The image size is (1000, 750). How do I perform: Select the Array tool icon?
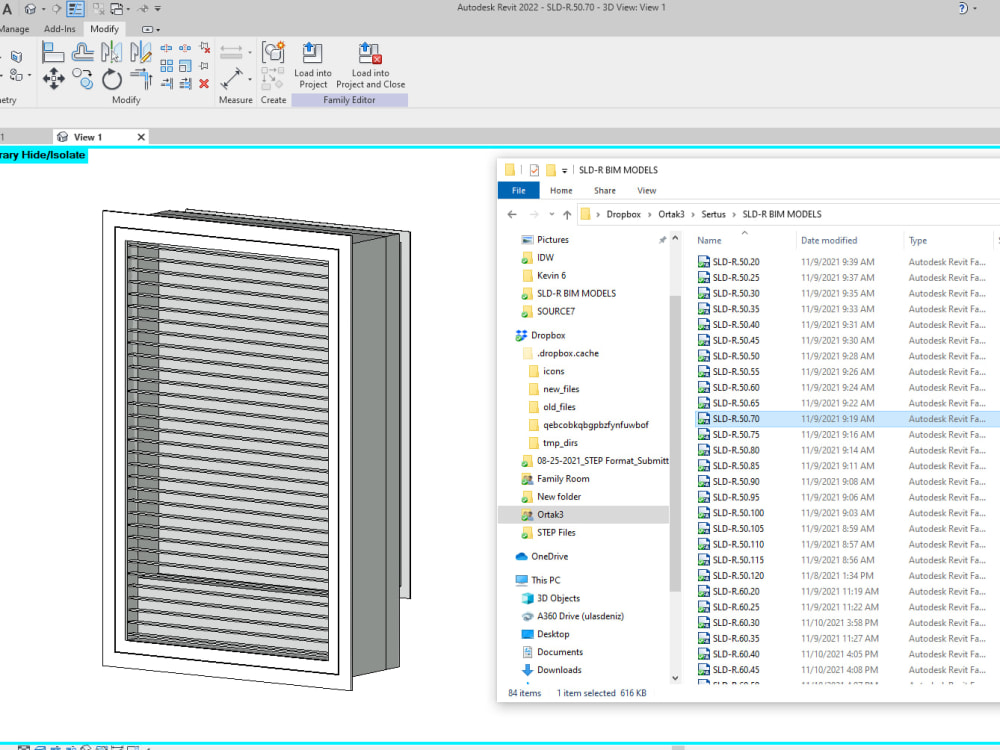167,66
